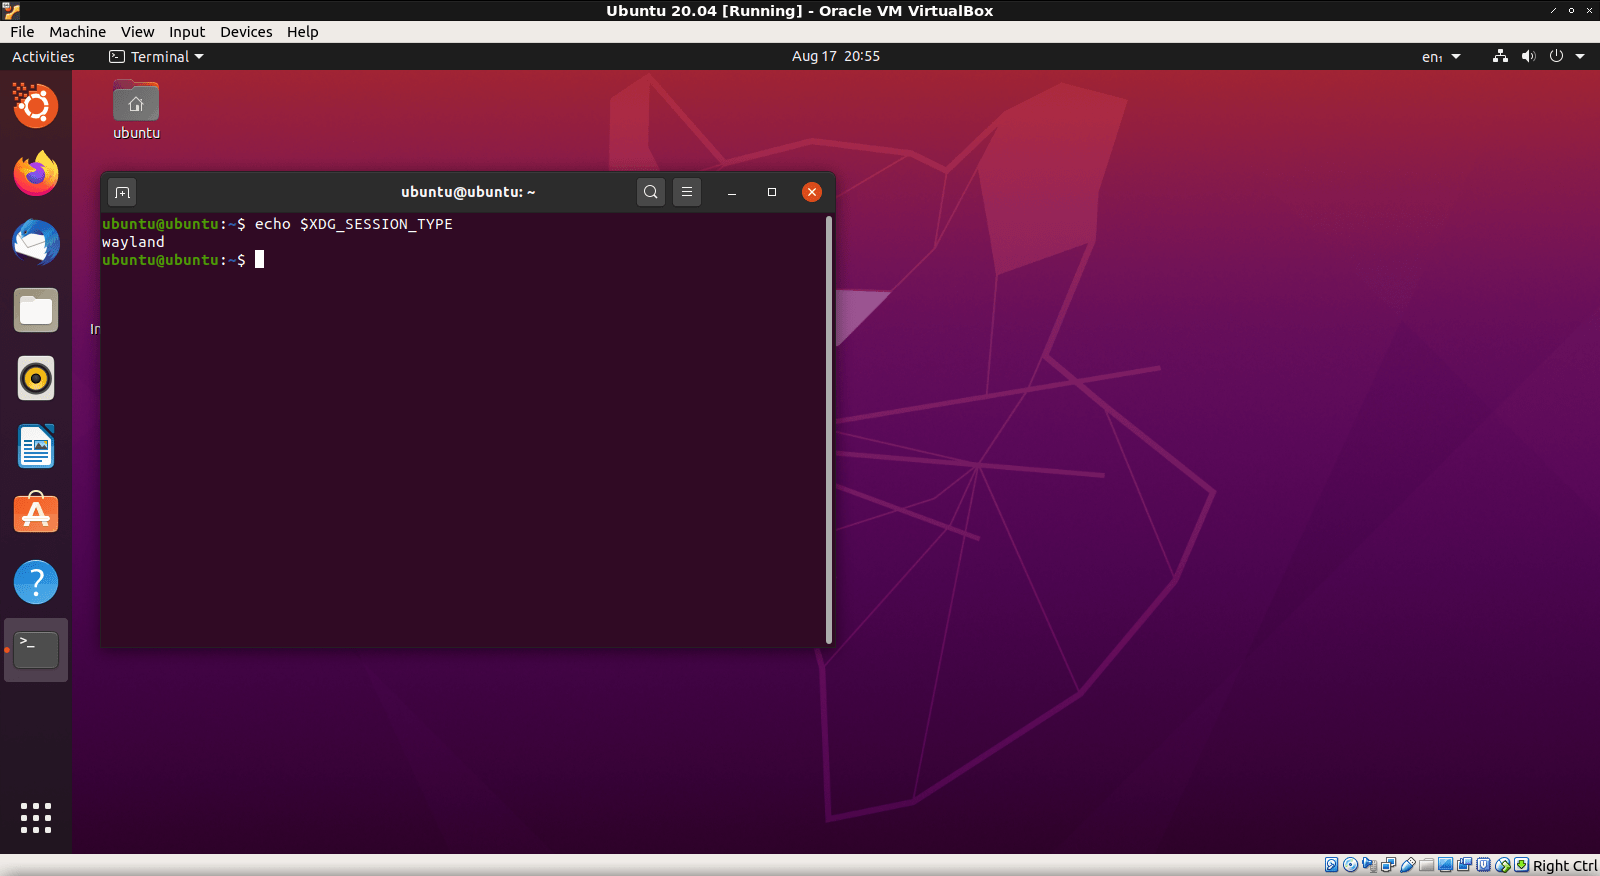1600x876 pixels.
Task: Open Thunderbird Mail from the dock
Action: [x=36, y=243]
